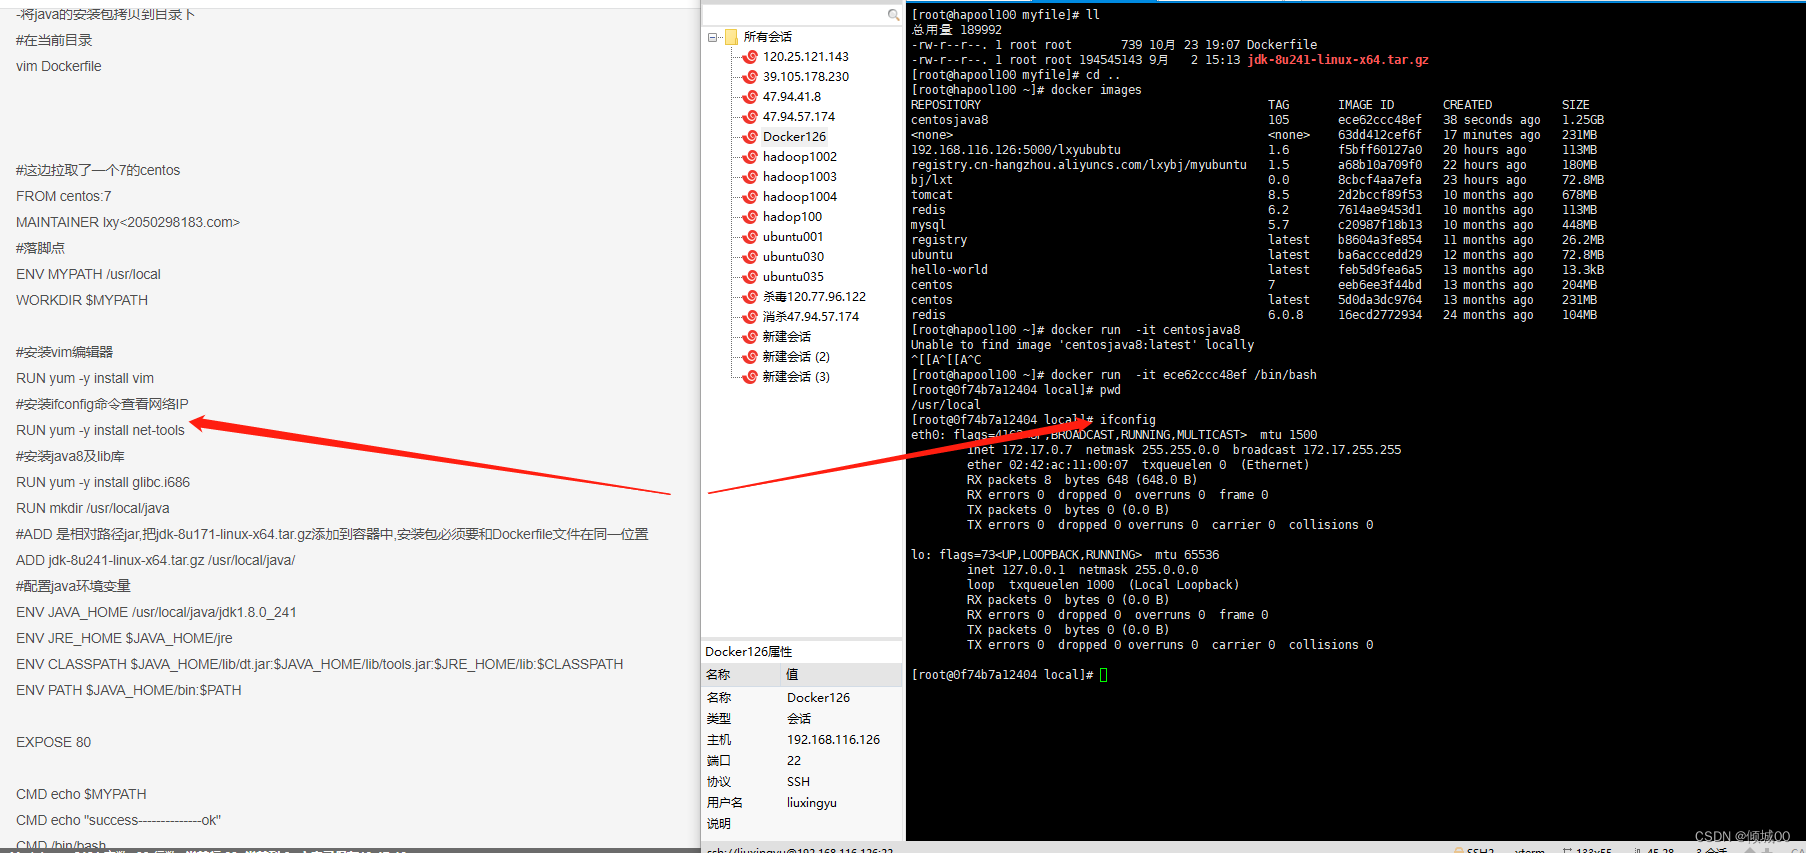
Task: Click the session icon next to hadoop1002
Action: [x=750, y=157]
